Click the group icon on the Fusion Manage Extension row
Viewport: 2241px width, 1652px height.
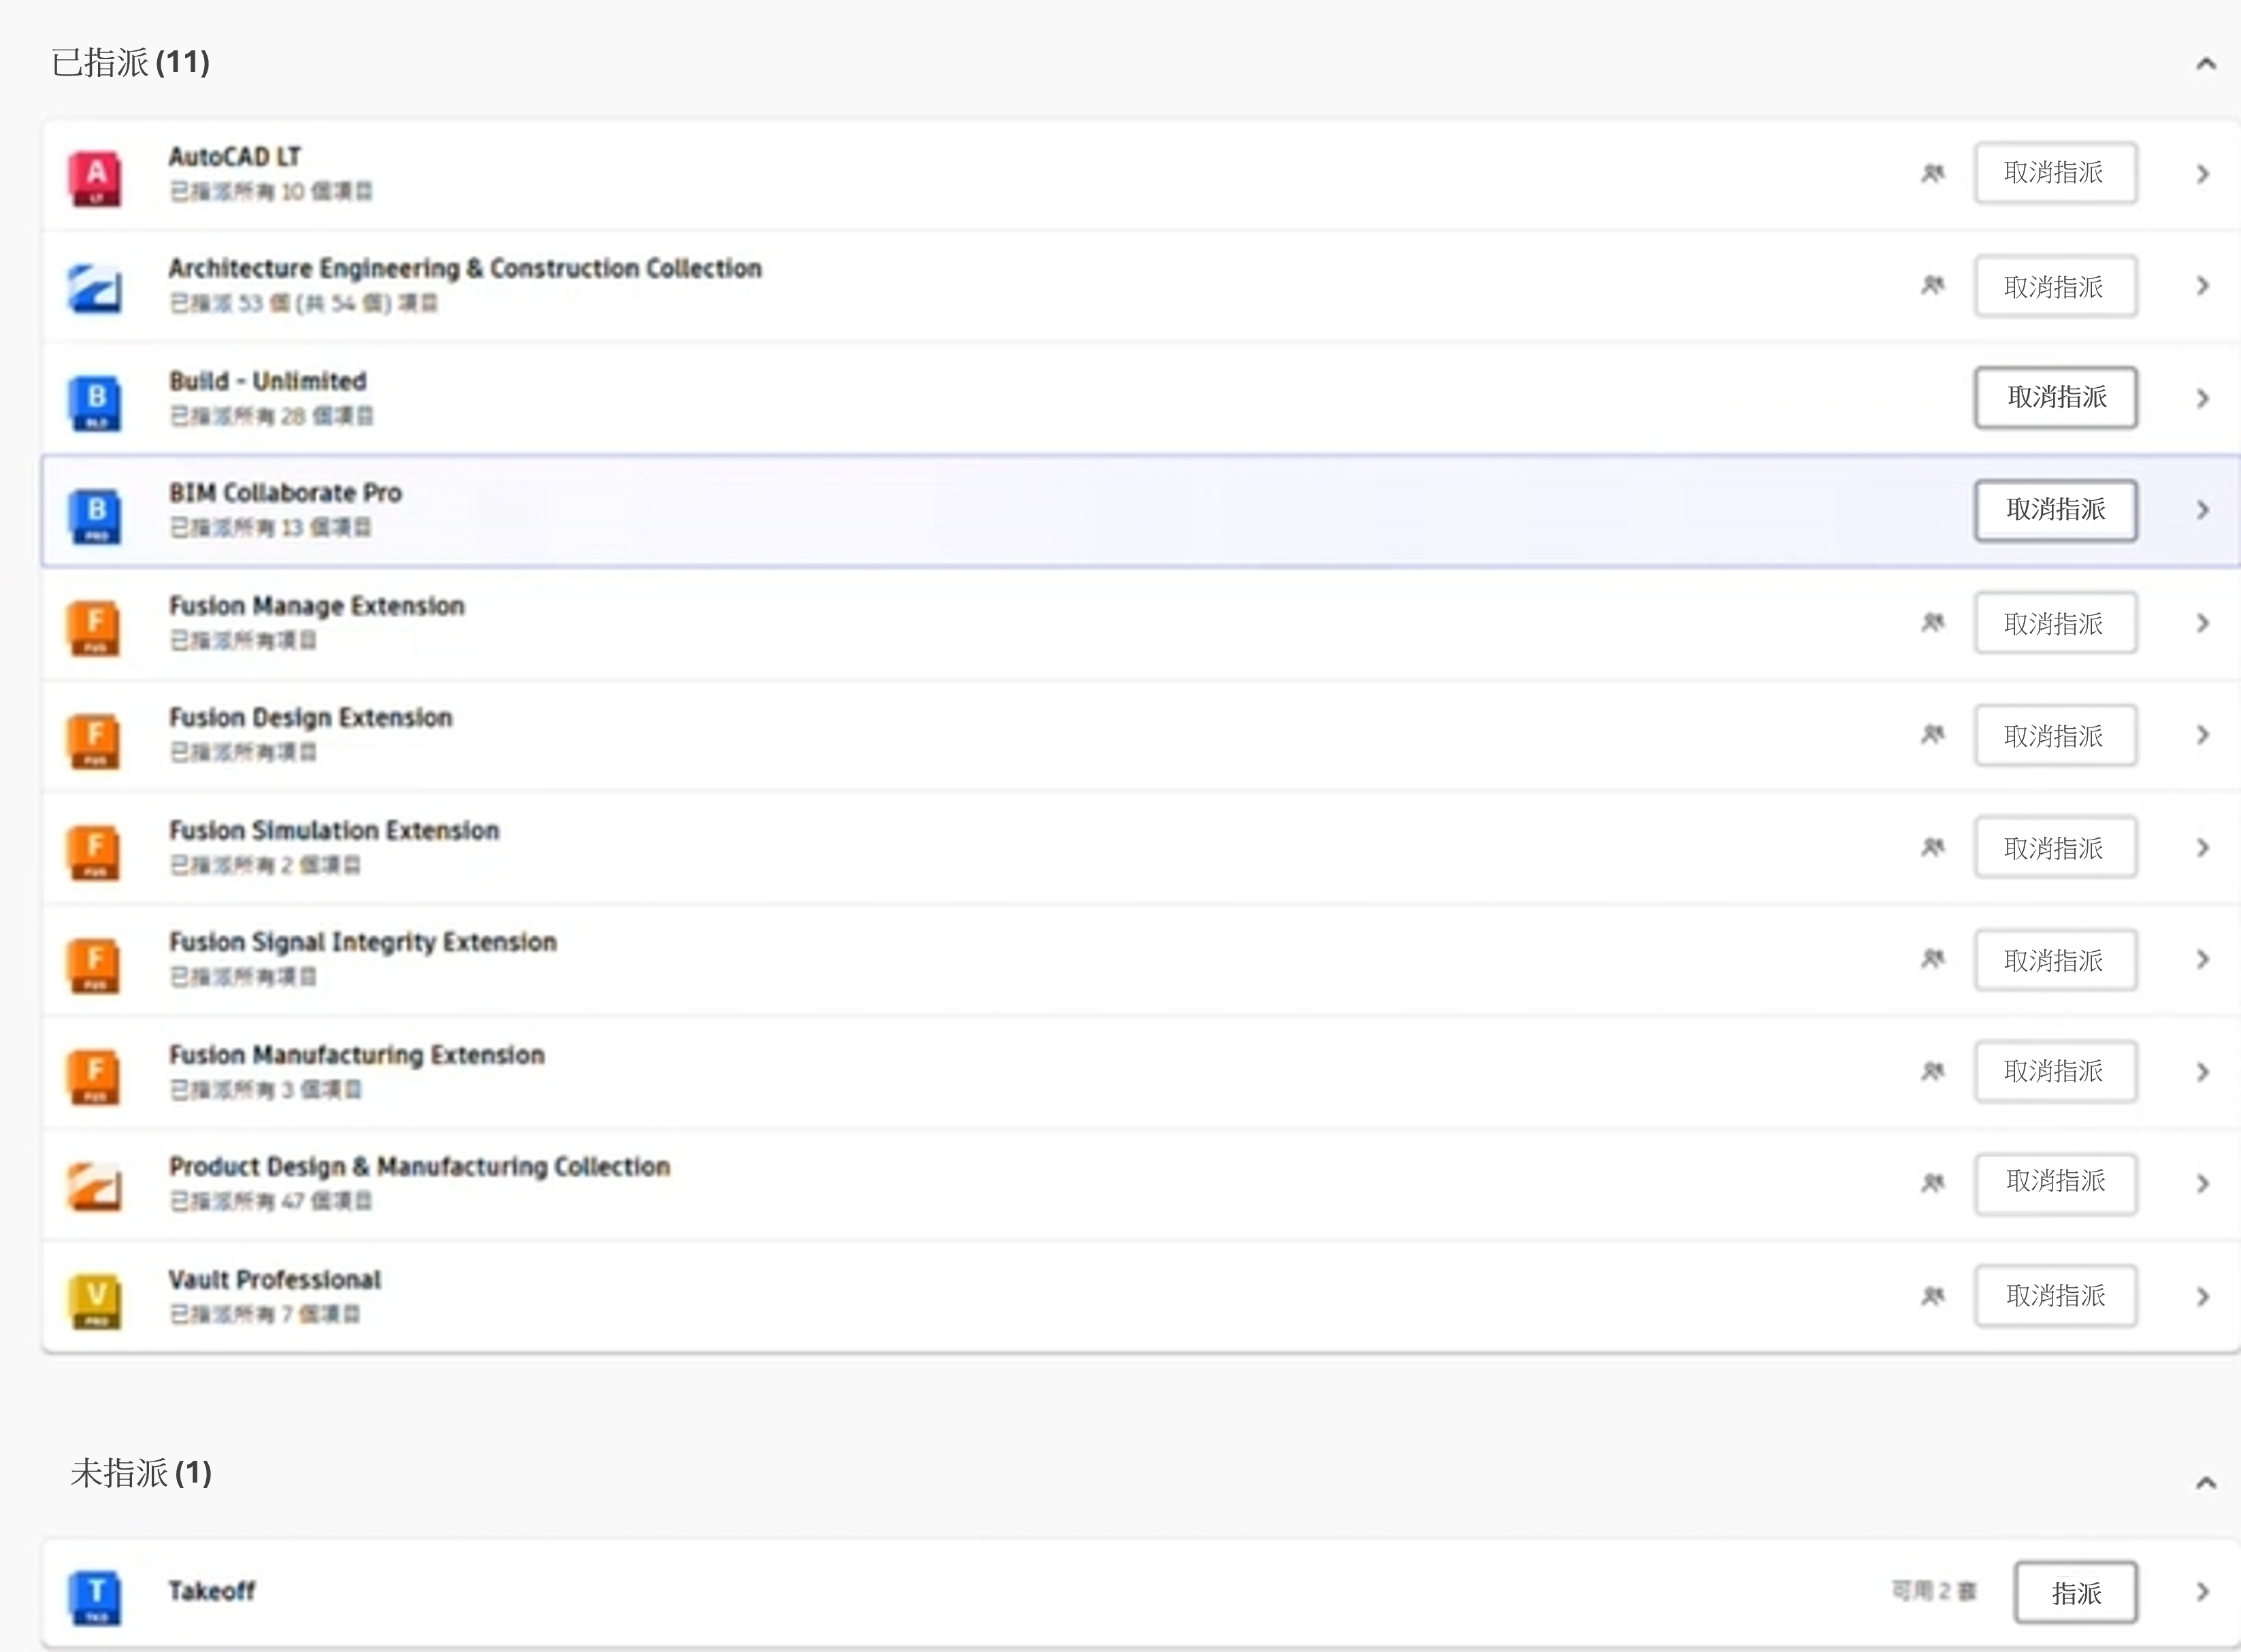(x=1933, y=623)
